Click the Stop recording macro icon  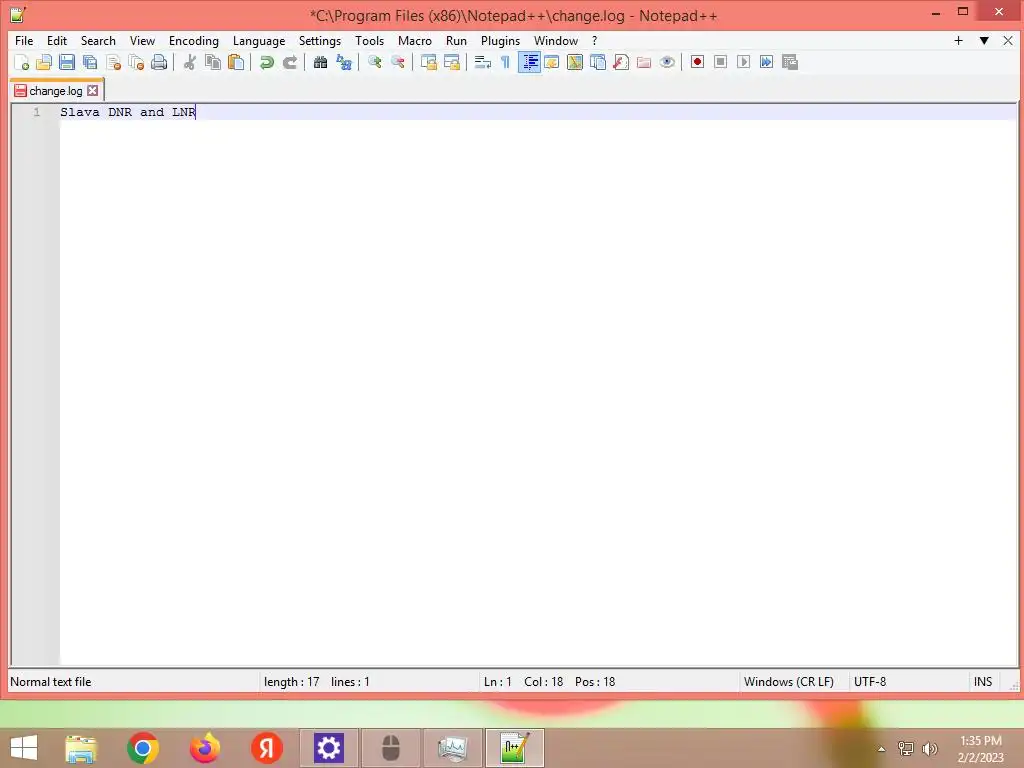click(720, 62)
